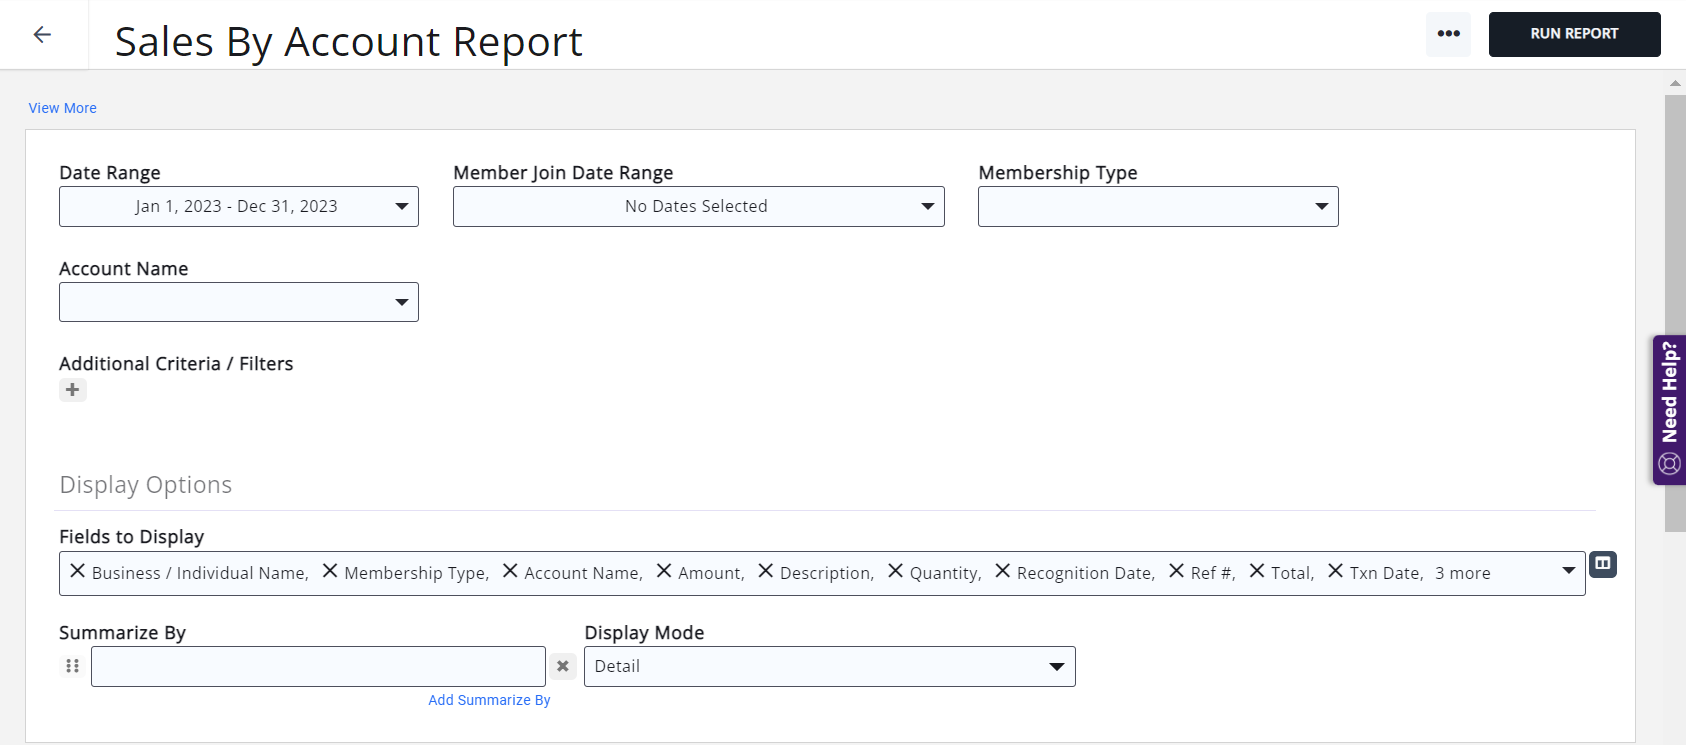The image size is (1686, 745).
Task: Remove the Amount field tag
Action: 664,571
